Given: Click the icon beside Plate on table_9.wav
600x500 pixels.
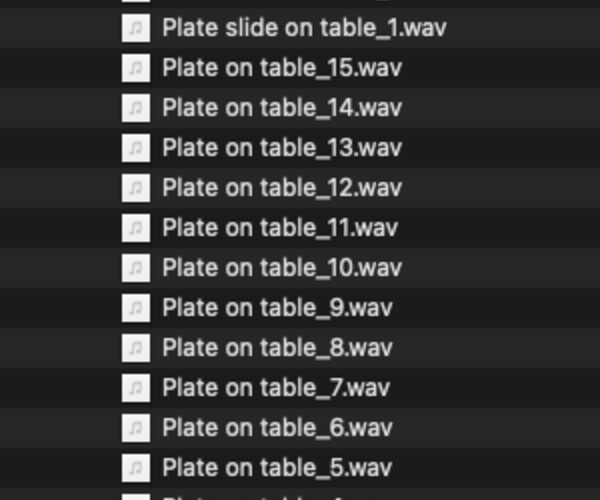Looking at the screenshot, I should 136,308.
